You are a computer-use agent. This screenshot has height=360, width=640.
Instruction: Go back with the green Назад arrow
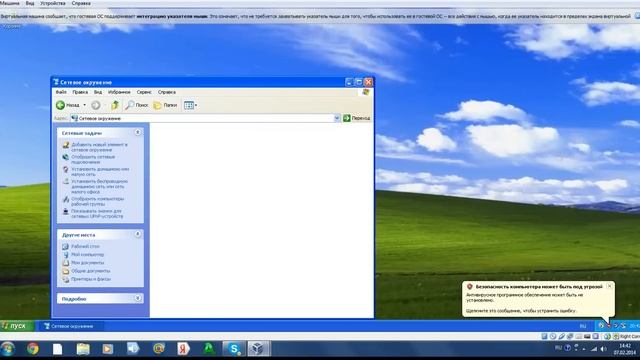[x=68, y=105]
